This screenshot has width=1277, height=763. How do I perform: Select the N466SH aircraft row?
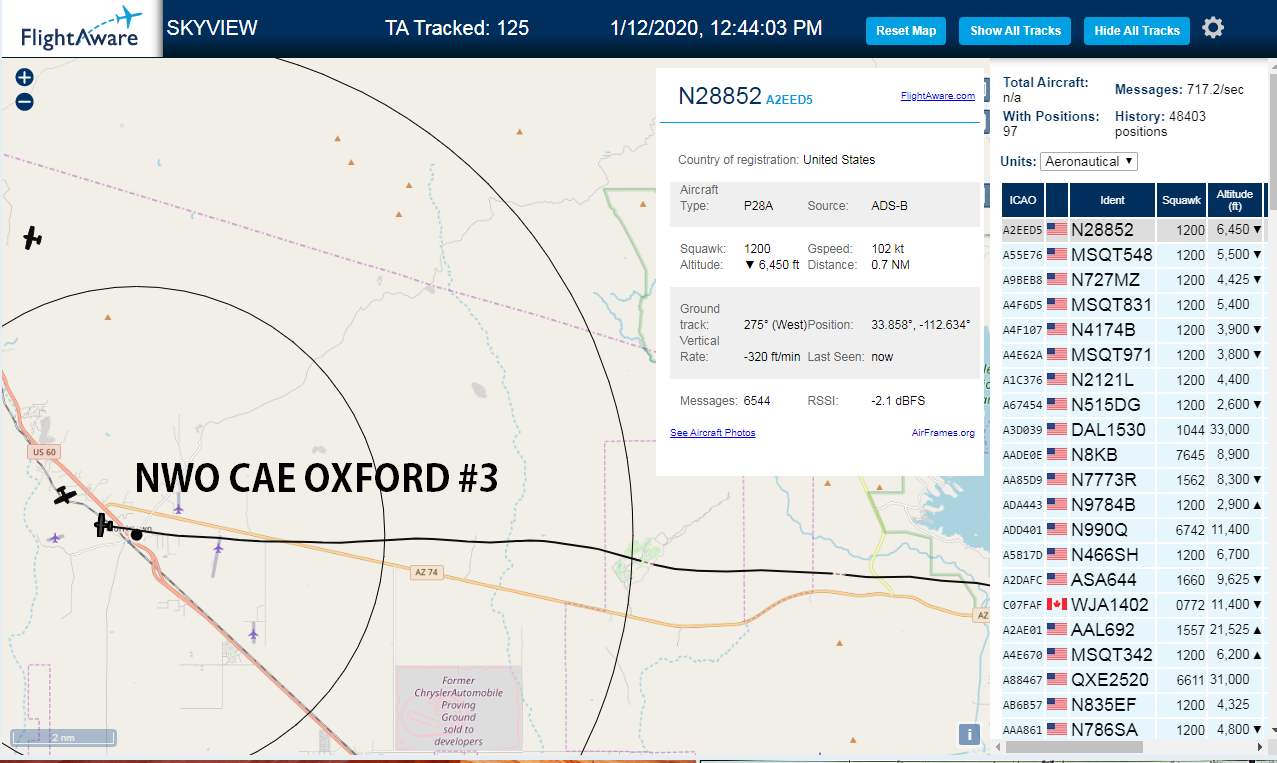1133,554
